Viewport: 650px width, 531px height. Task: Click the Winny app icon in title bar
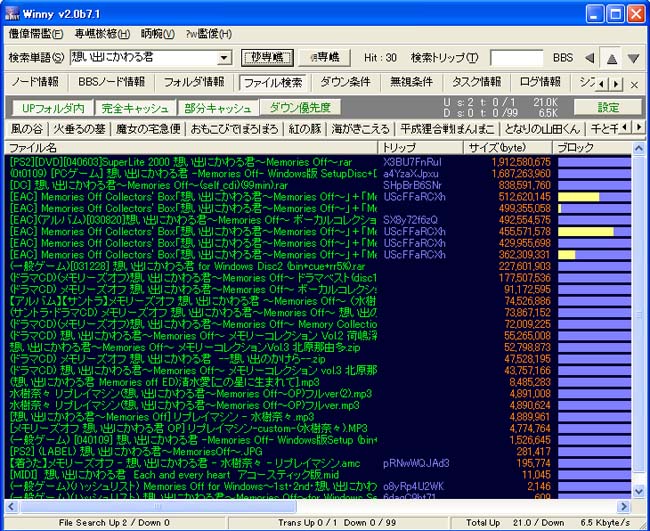coord(12,14)
